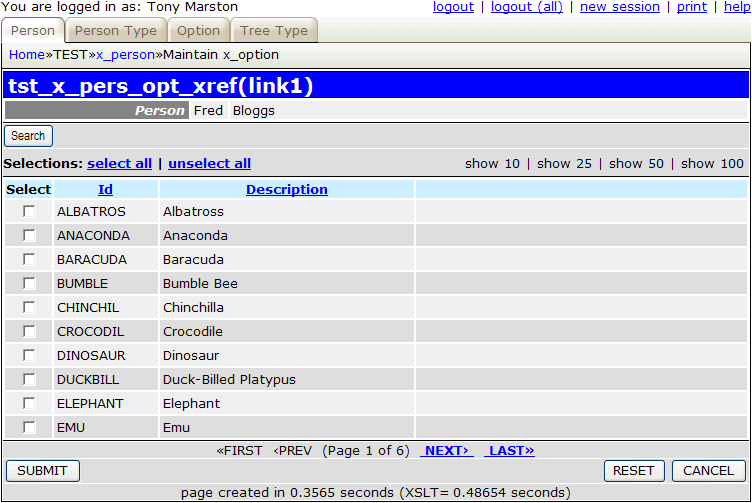Click the RESET button
Image resolution: width=752 pixels, height=503 pixels.
(633, 471)
